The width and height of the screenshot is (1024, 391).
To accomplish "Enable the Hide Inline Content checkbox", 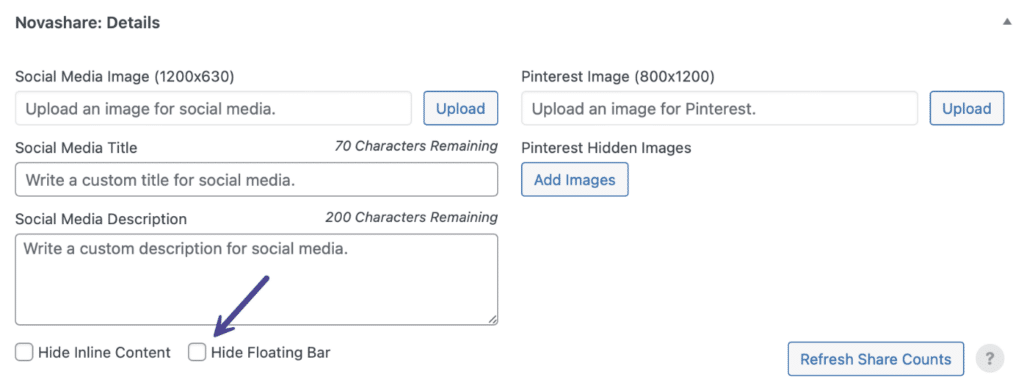I will point(24,352).
